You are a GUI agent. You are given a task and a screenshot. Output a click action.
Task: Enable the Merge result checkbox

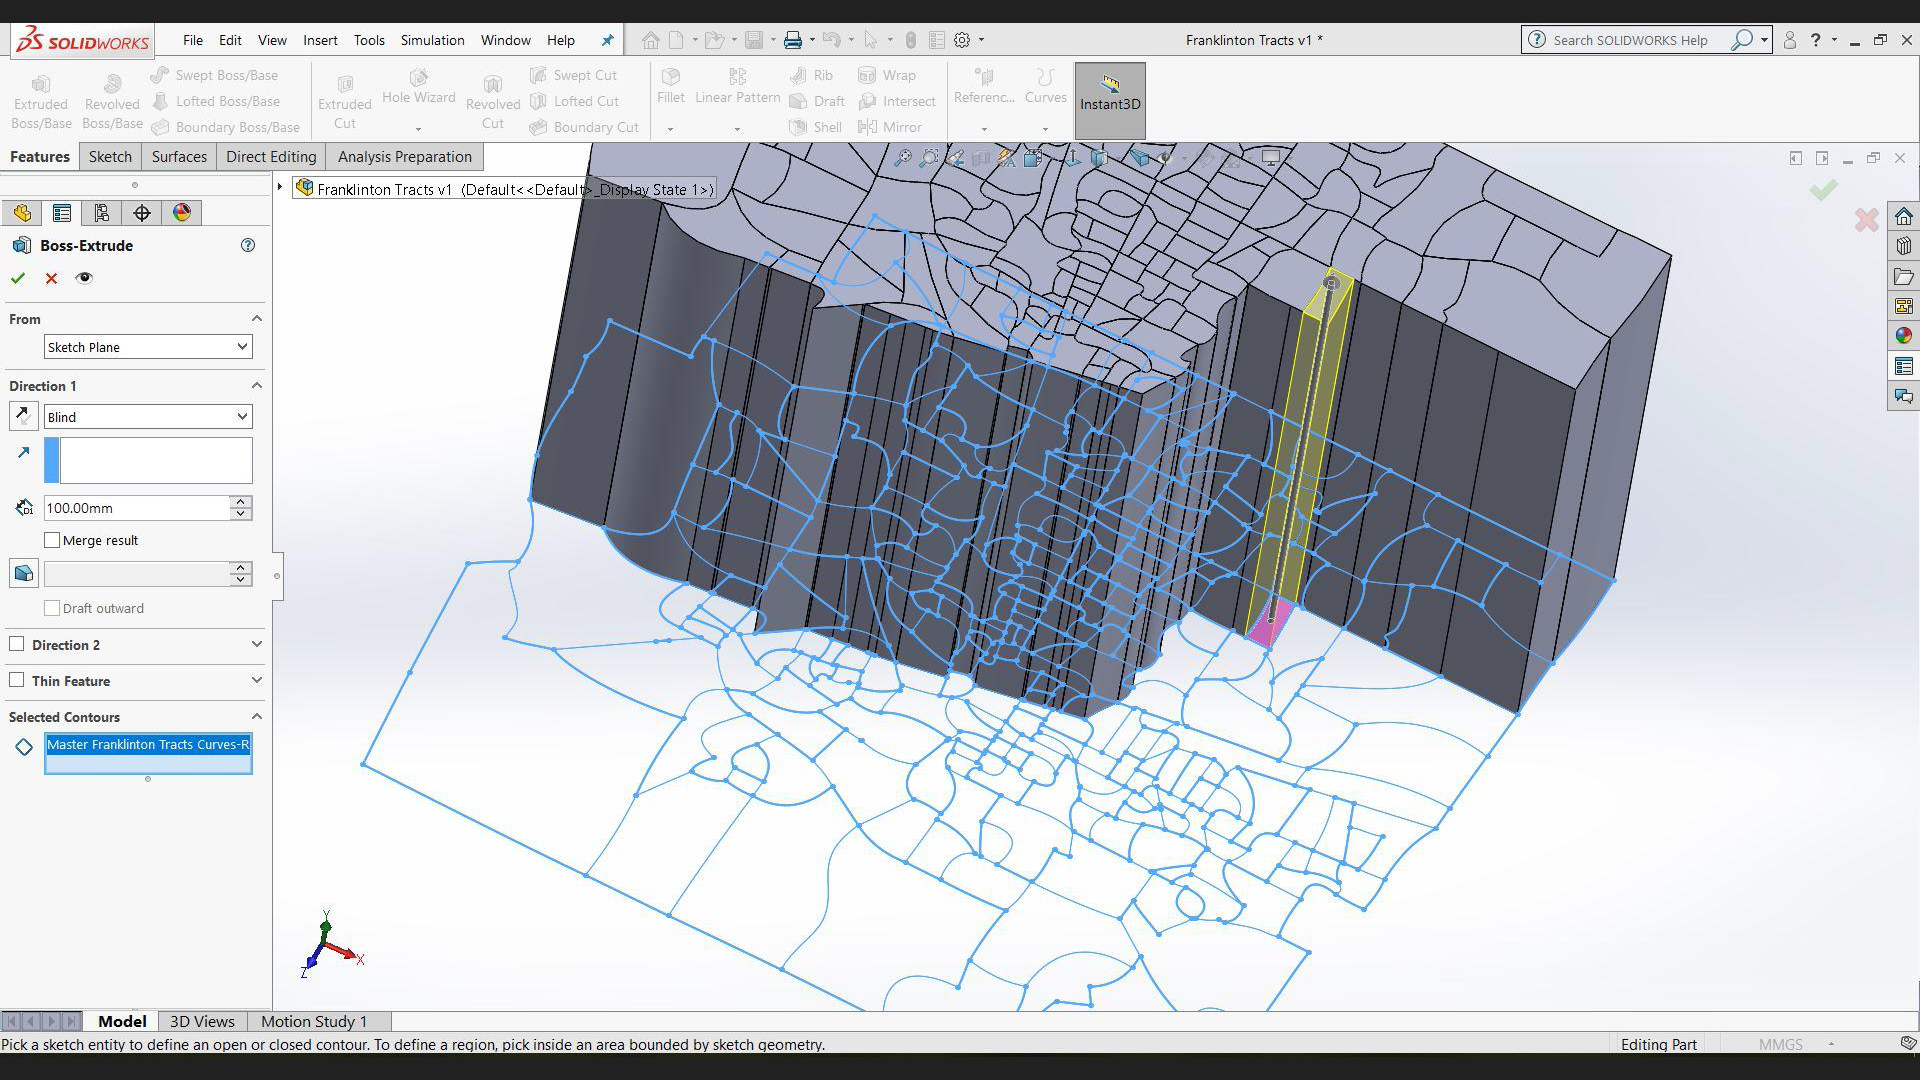tap(52, 540)
